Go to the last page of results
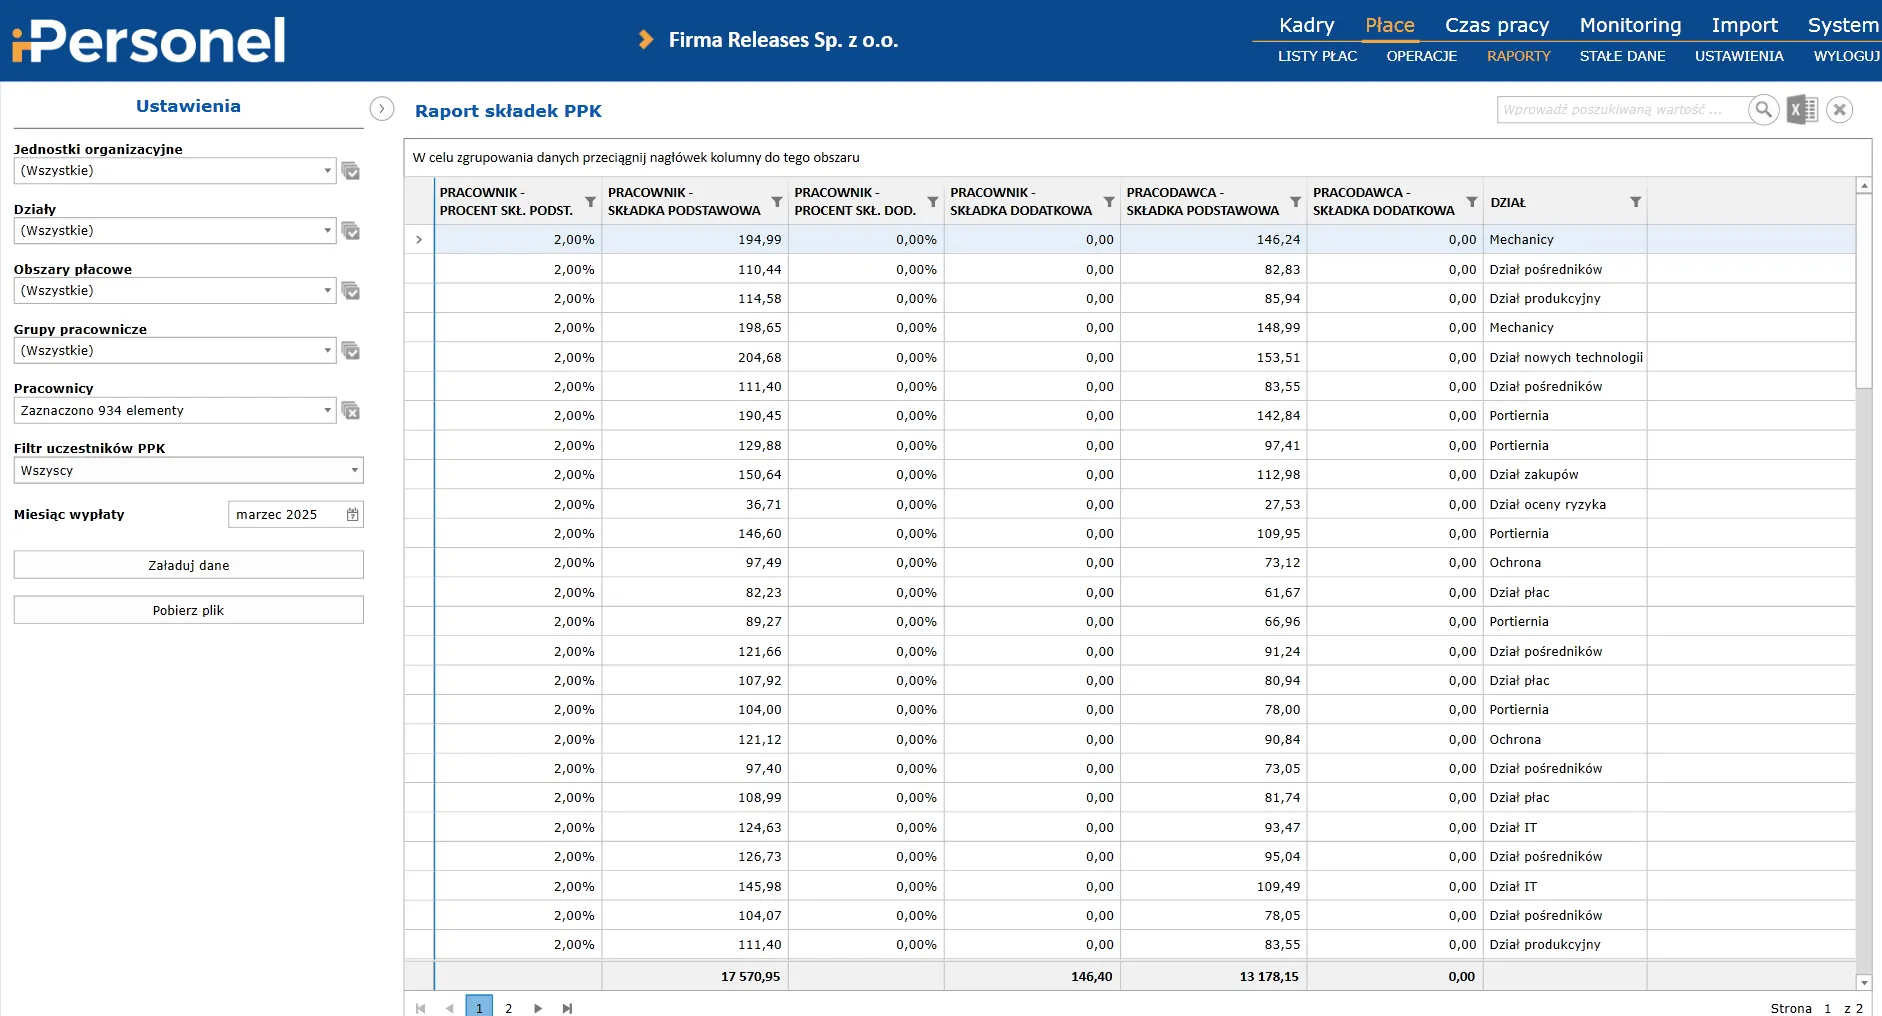Image resolution: width=1882 pixels, height=1016 pixels. pos(567,1008)
